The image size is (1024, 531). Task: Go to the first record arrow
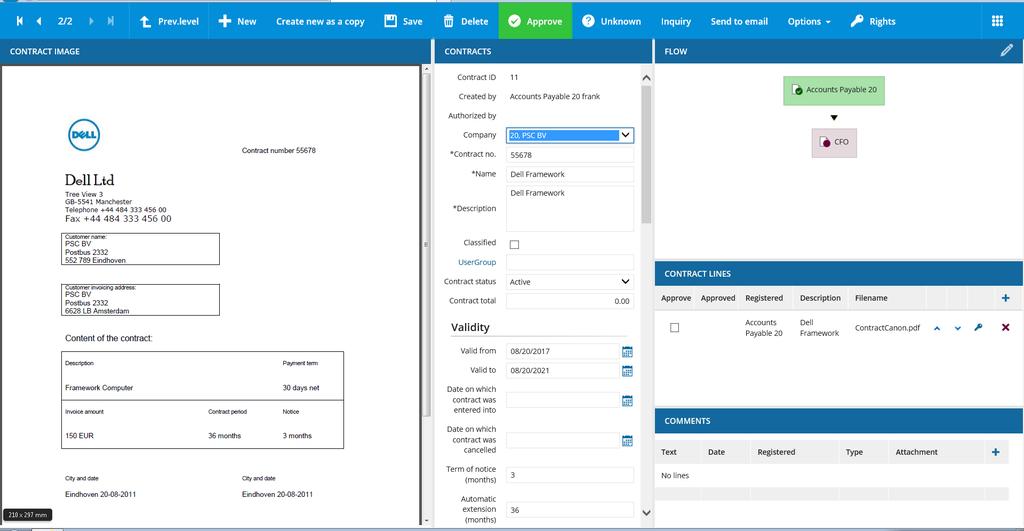click(20, 21)
